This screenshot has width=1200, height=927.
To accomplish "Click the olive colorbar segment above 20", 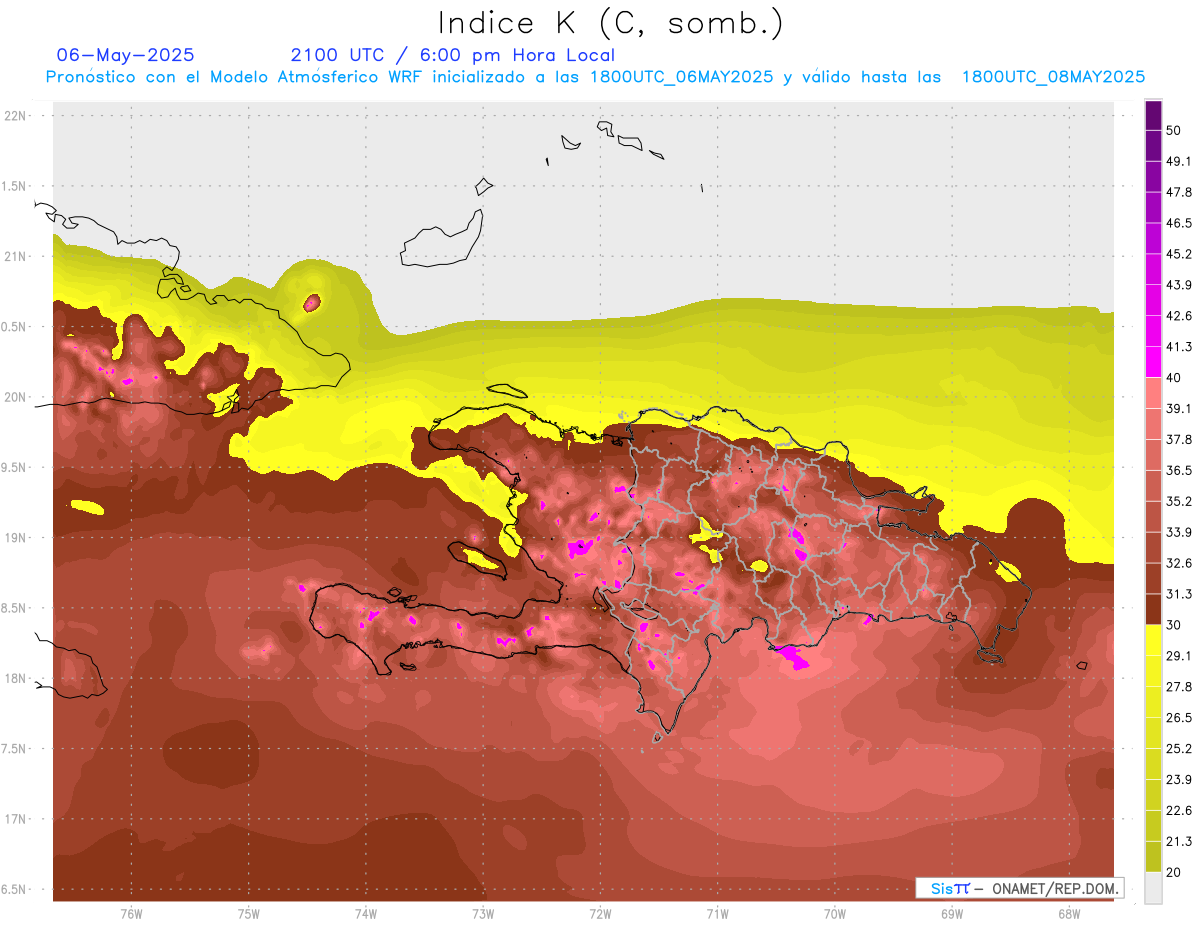I will [1153, 856].
